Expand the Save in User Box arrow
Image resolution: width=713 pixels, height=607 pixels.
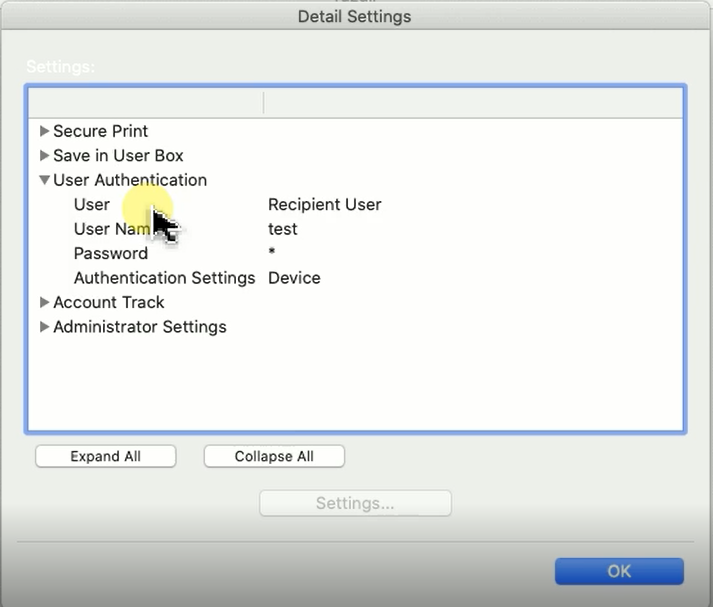click(x=44, y=156)
